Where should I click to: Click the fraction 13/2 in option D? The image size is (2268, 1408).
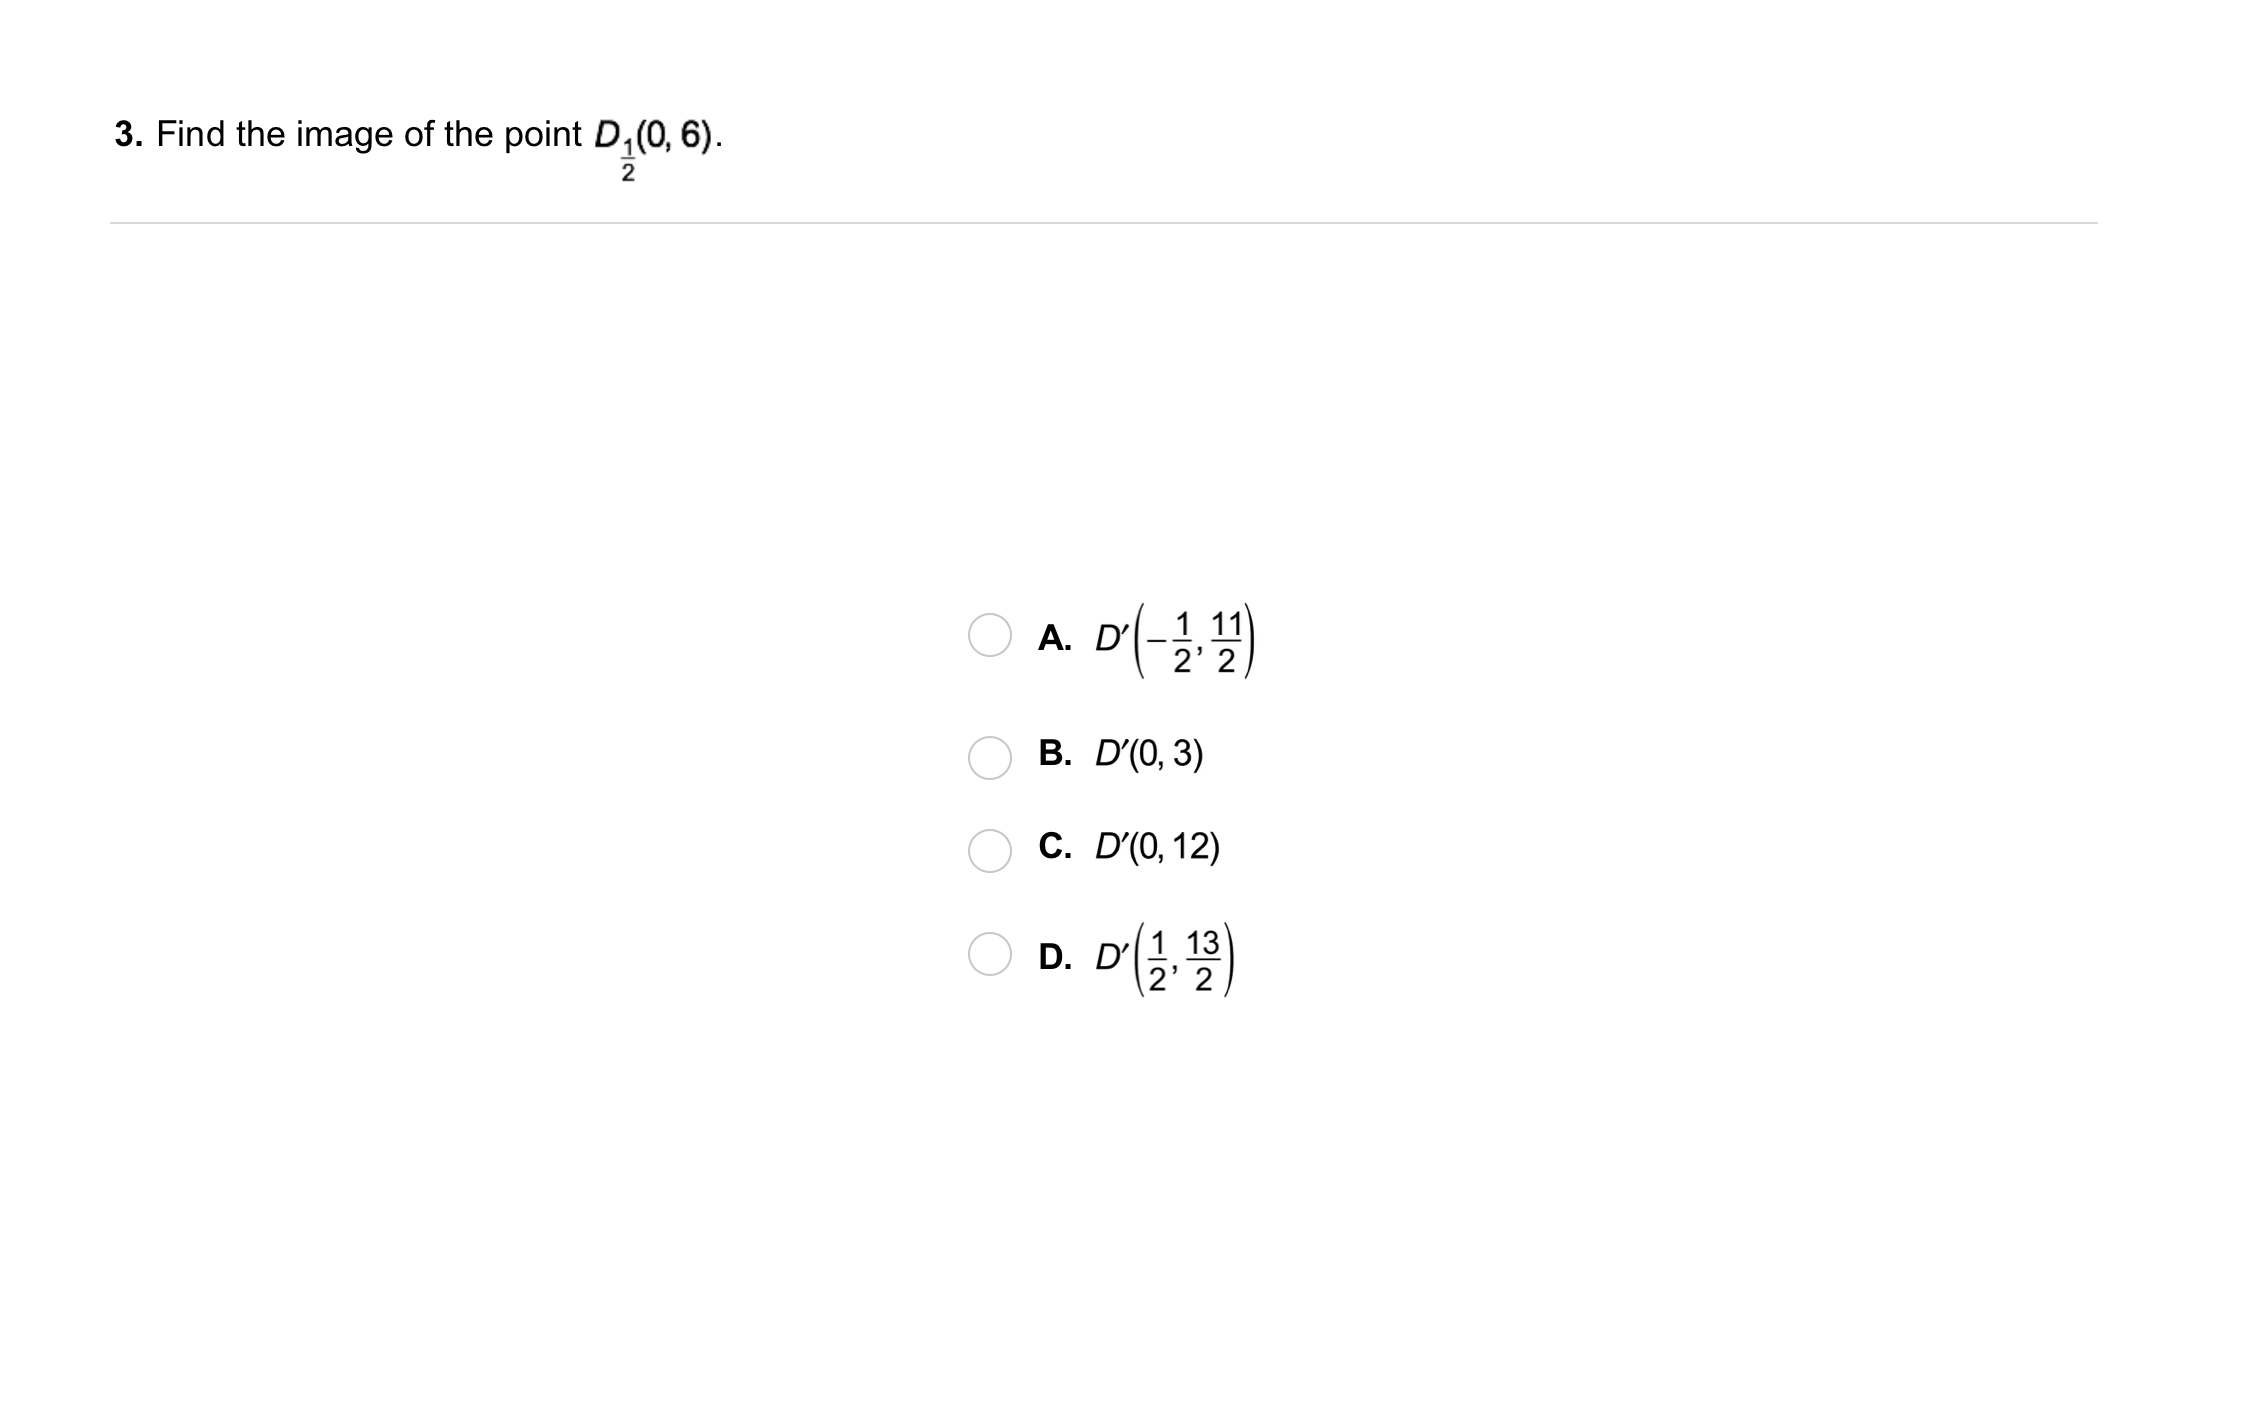(1203, 962)
